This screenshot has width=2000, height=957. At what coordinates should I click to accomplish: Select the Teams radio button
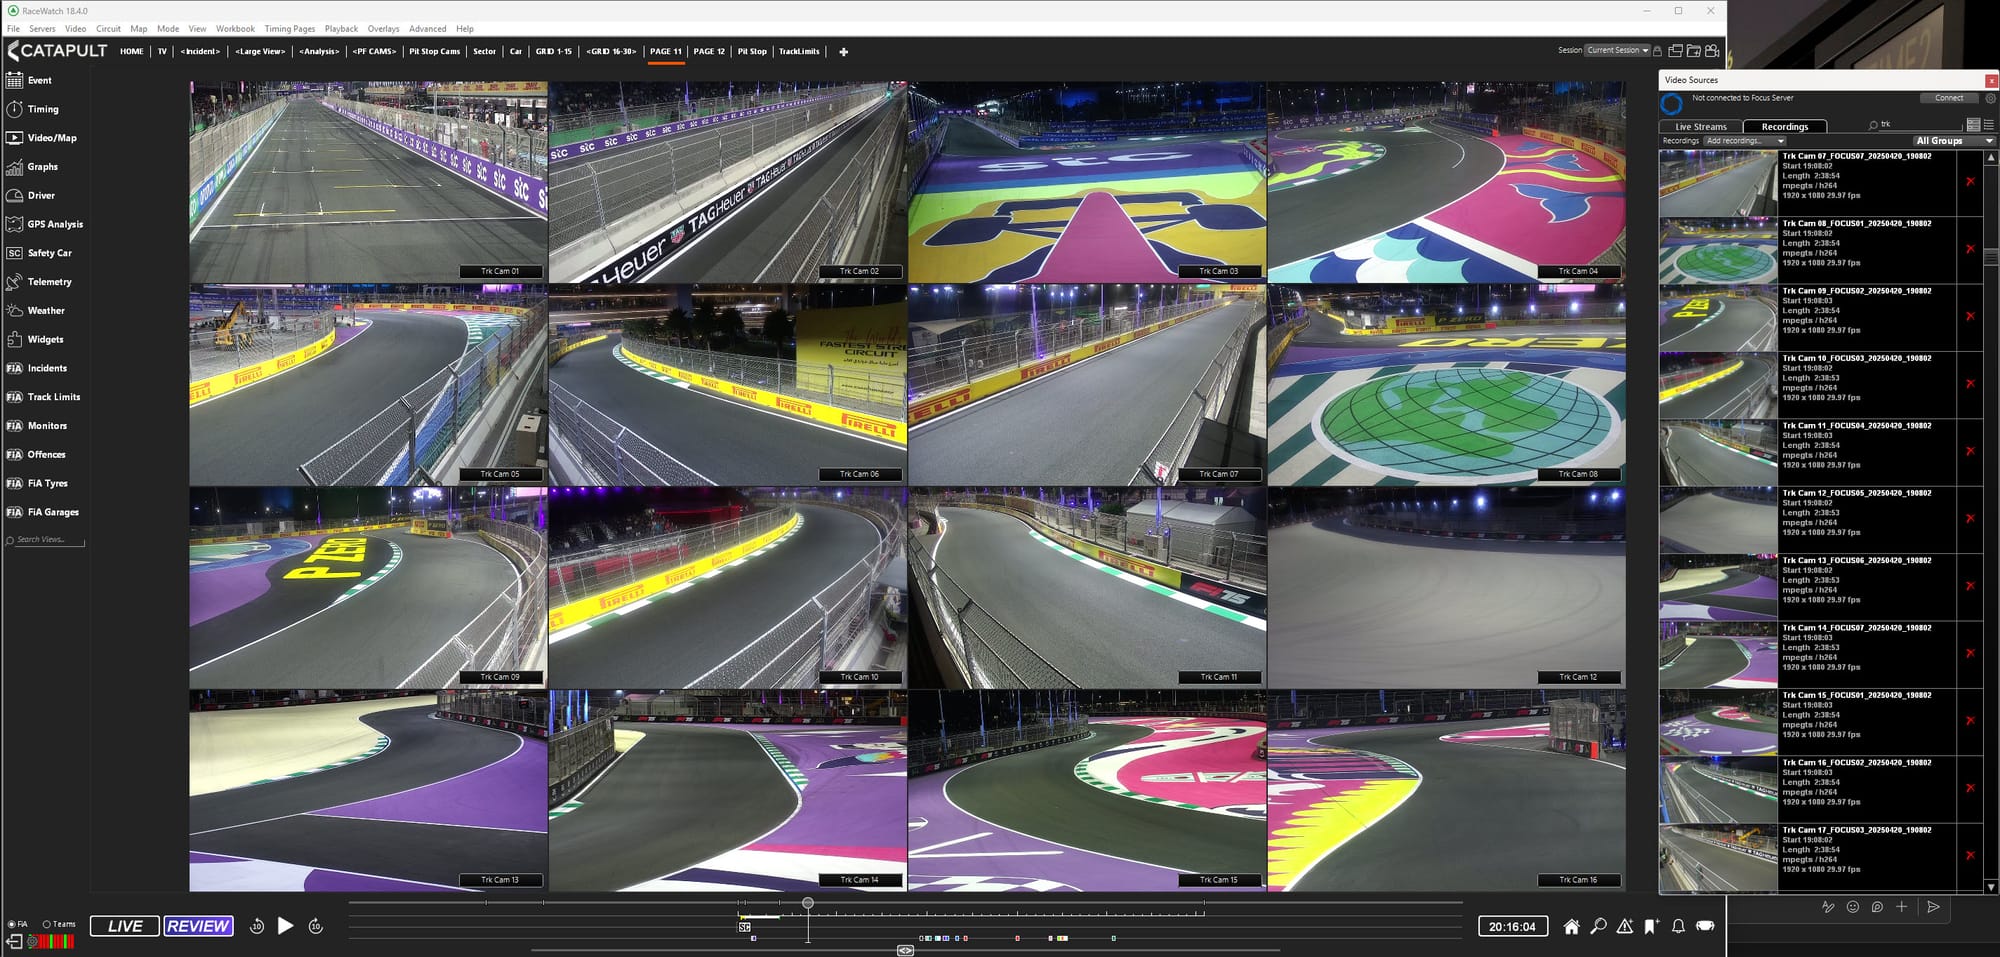[46, 924]
